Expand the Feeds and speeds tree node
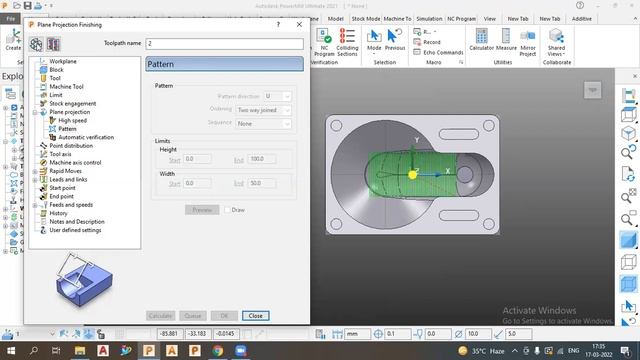Image resolution: width=640 pixels, height=360 pixels. [x=35, y=205]
